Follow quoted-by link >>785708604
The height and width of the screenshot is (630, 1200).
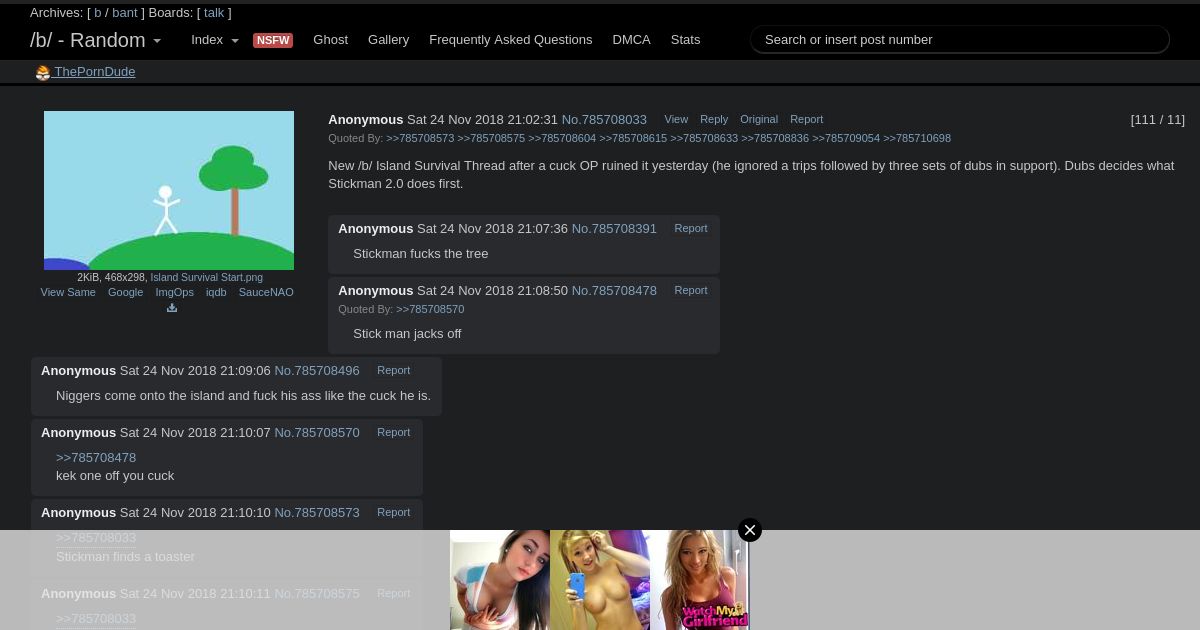[562, 139]
